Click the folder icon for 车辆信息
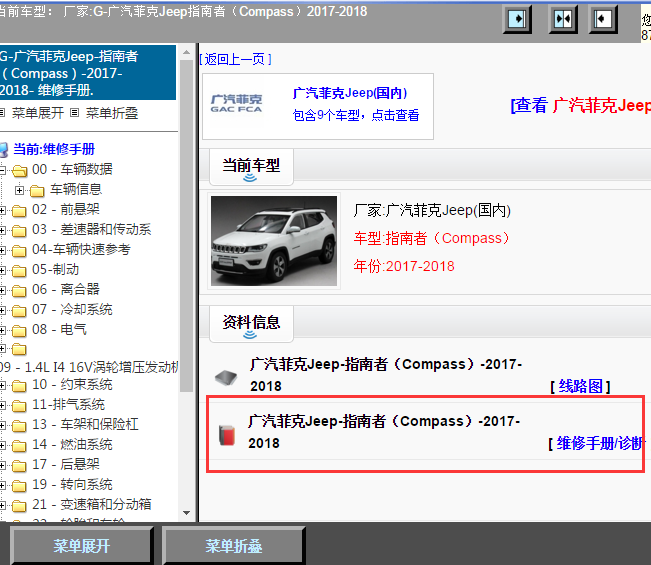Image resolution: width=651 pixels, height=565 pixels. point(37,191)
